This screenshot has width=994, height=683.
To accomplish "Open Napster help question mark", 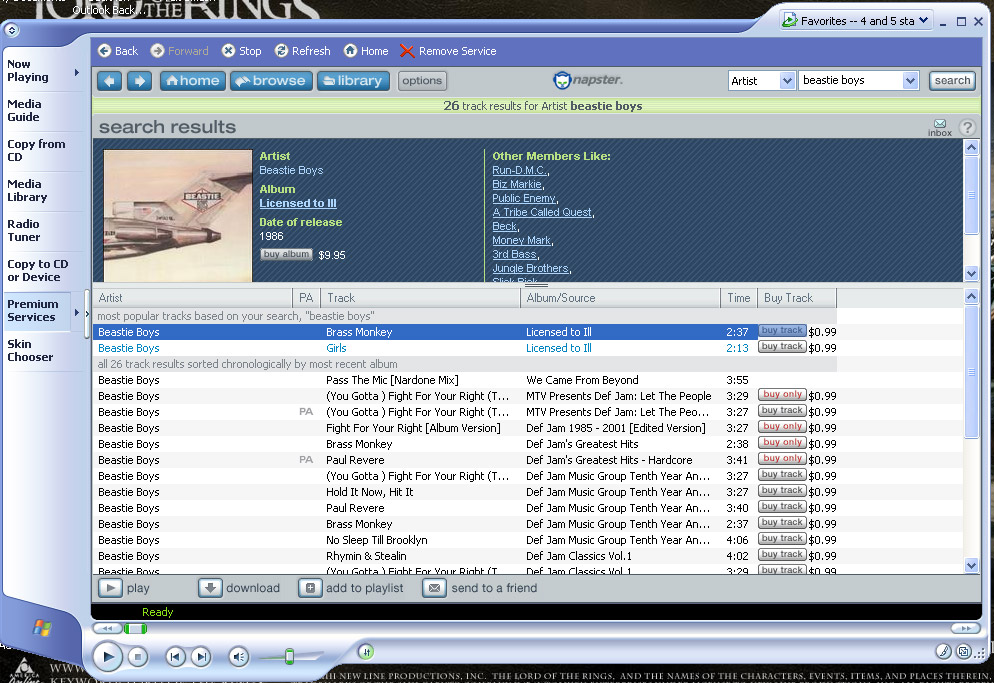I will [967, 127].
